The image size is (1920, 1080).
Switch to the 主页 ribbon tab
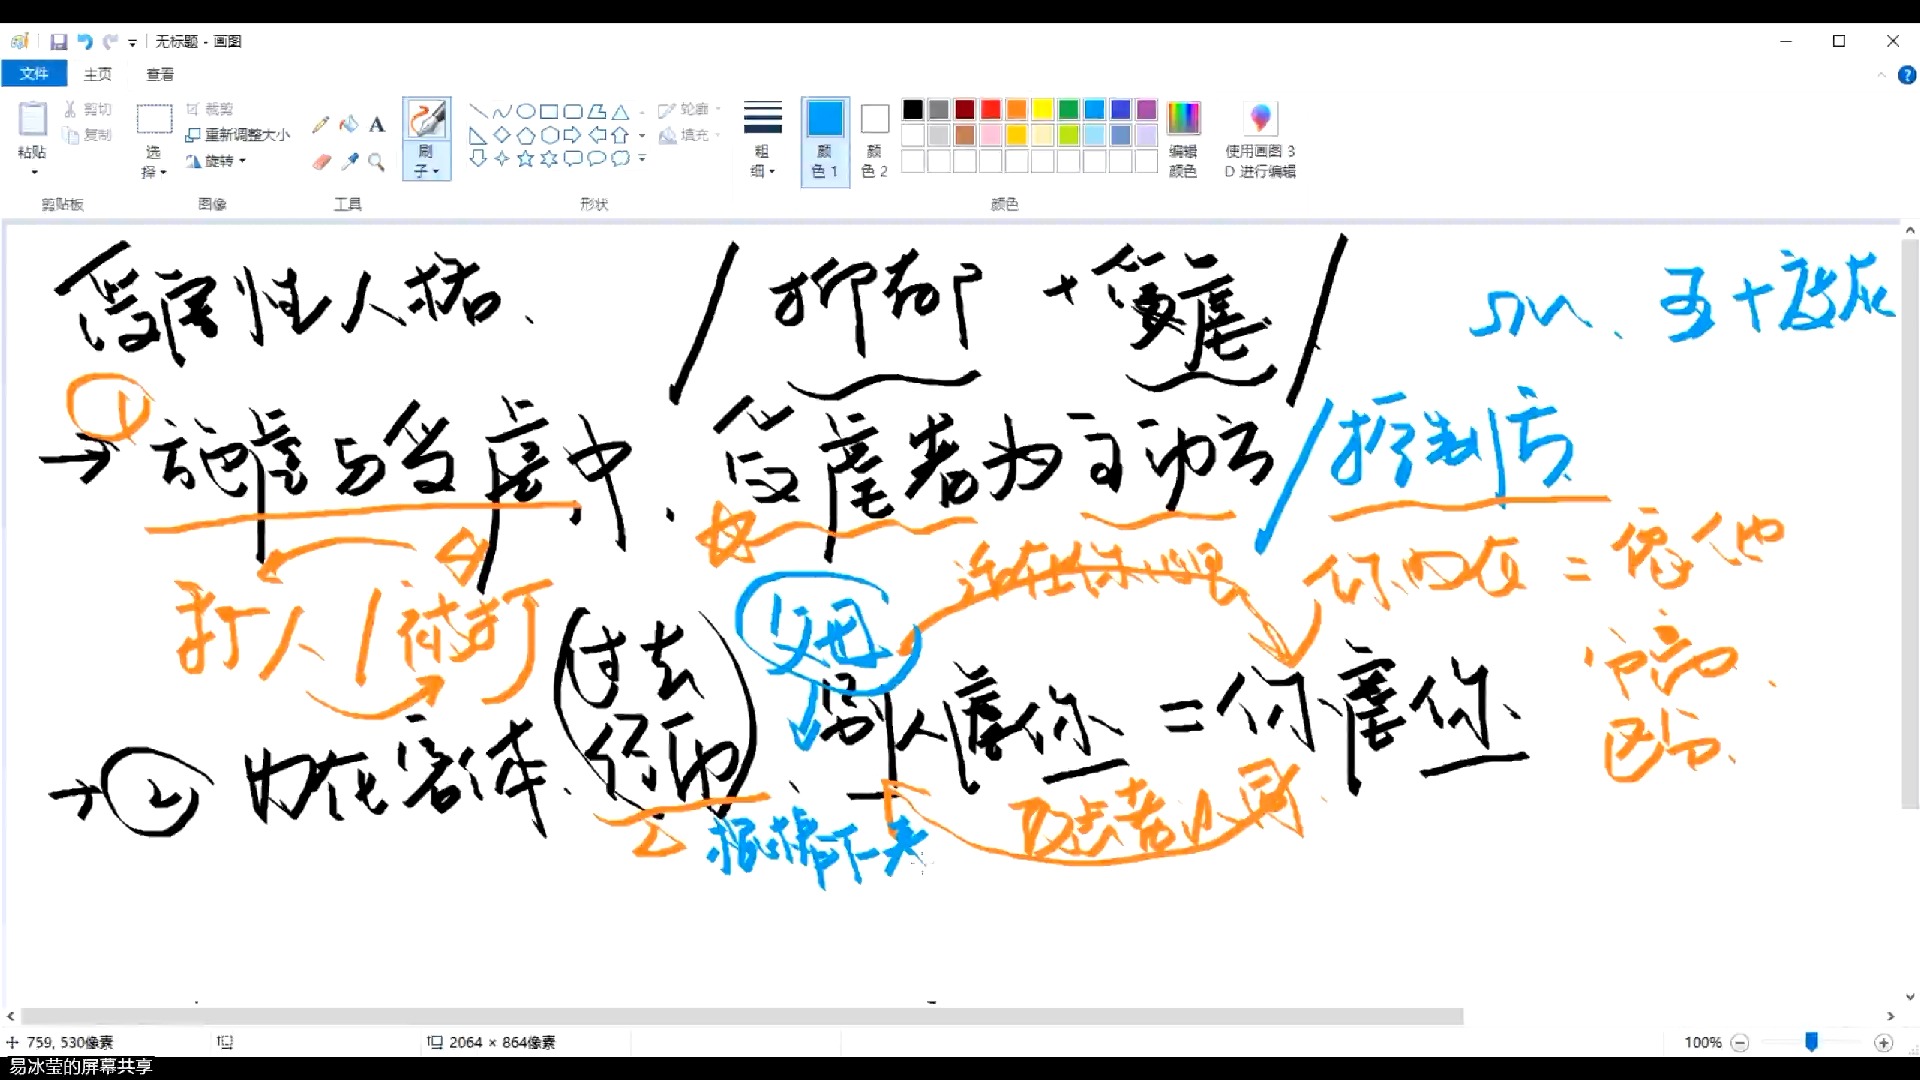point(98,74)
